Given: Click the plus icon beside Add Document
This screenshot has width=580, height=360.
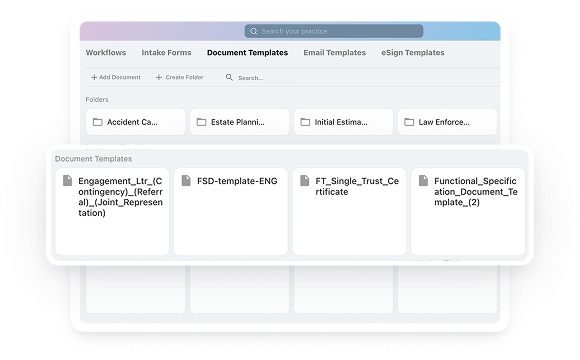Looking at the screenshot, I should click(94, 77).
